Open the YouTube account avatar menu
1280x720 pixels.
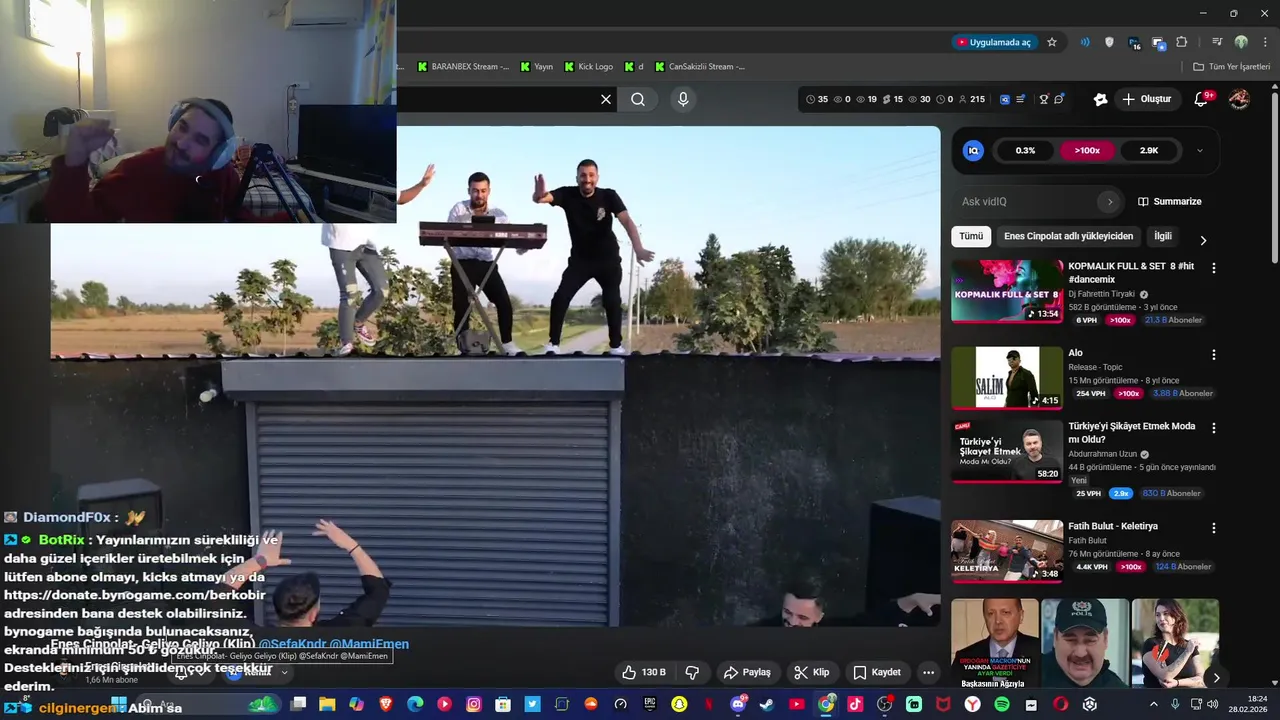pyautogui.click(x=1239, y=99)
